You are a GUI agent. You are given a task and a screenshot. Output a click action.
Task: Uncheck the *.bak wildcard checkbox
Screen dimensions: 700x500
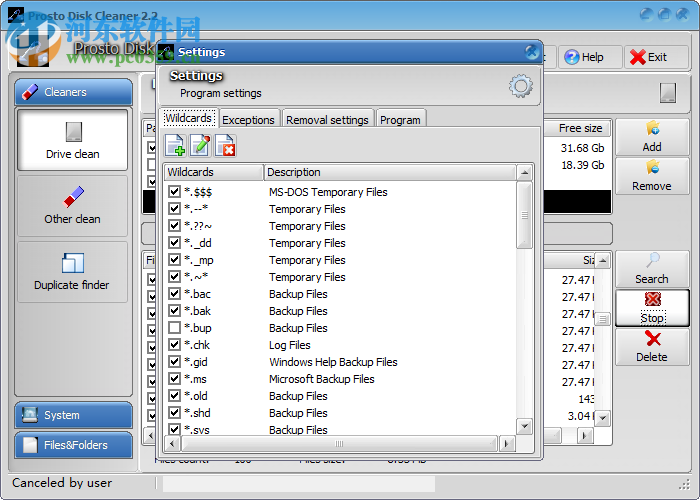[174, 310]
